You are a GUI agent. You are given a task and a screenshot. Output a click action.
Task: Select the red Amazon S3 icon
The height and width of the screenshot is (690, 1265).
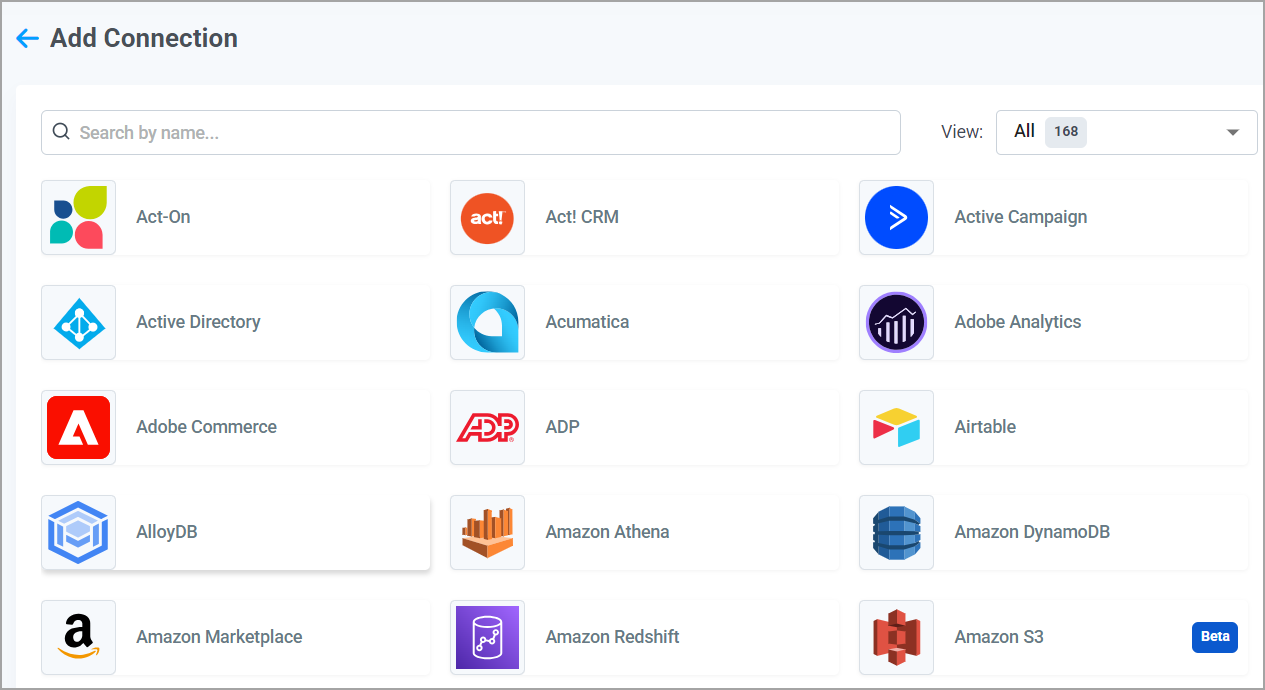pos(896,637)
